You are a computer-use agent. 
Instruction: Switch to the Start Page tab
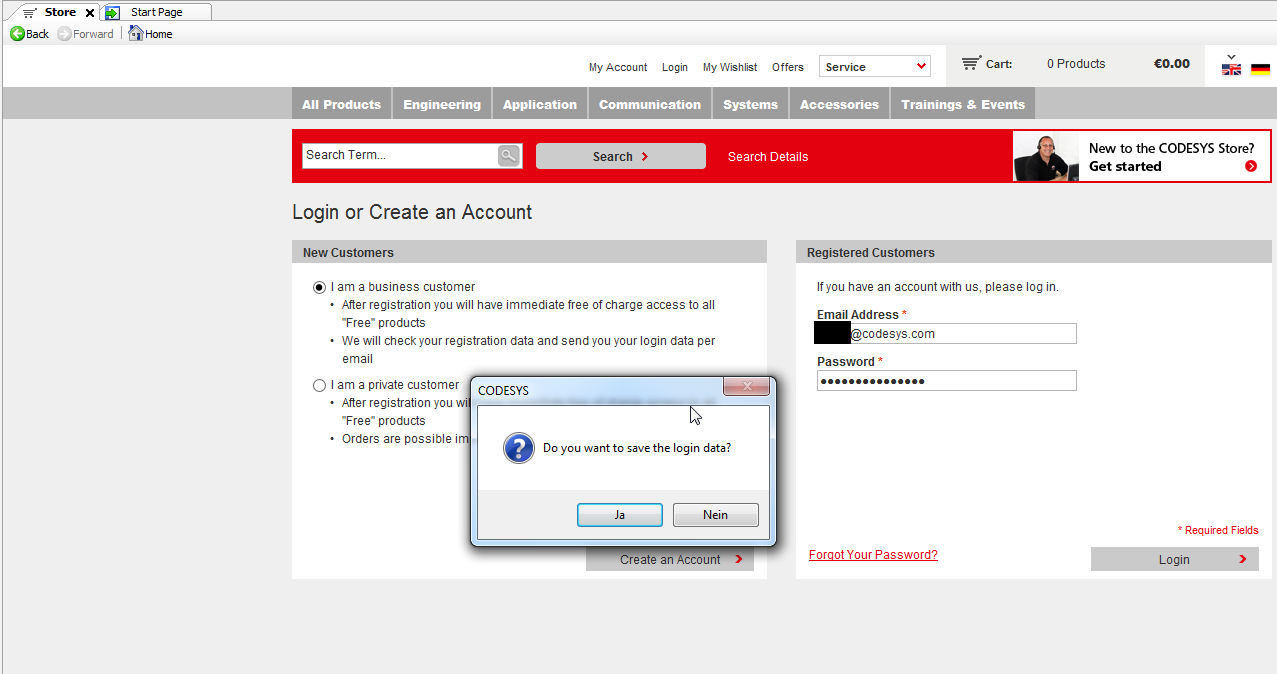tap(156, 12)
